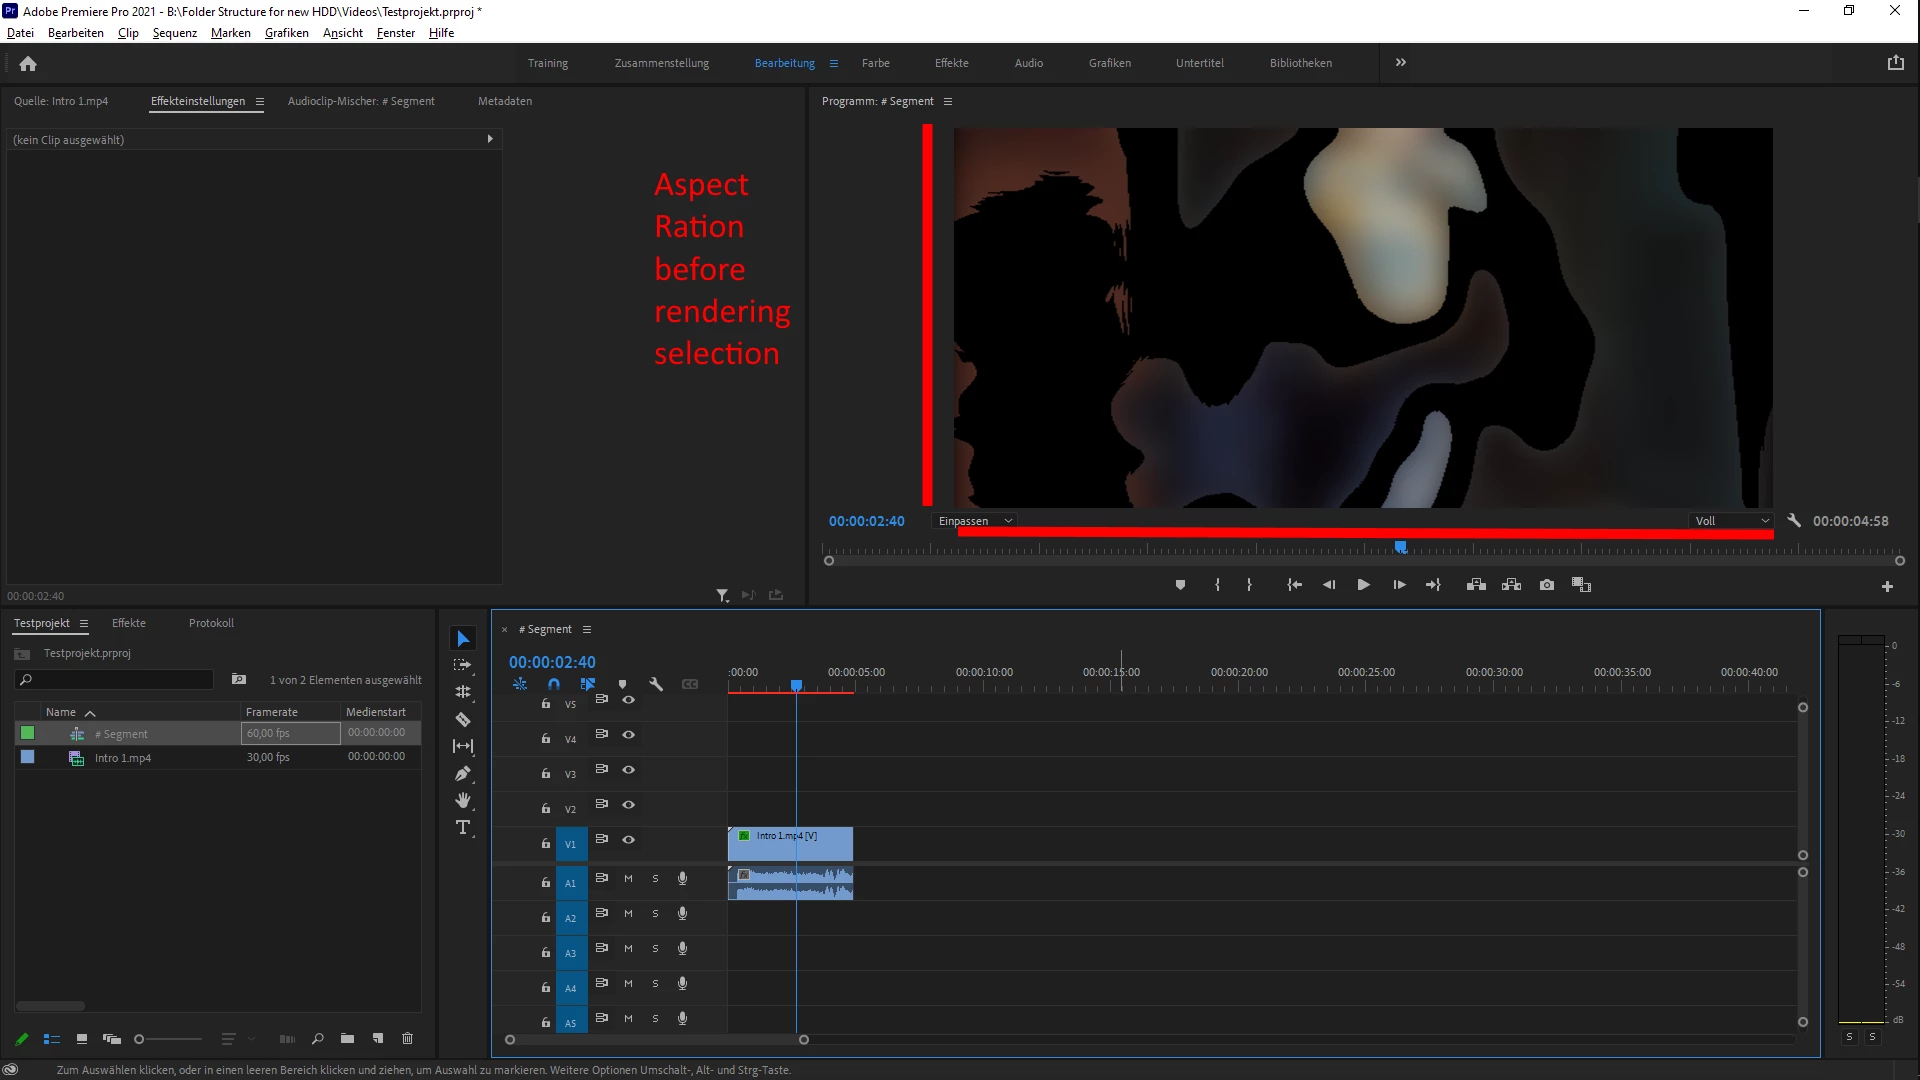Select the Pen tool

tap(463, 773)
